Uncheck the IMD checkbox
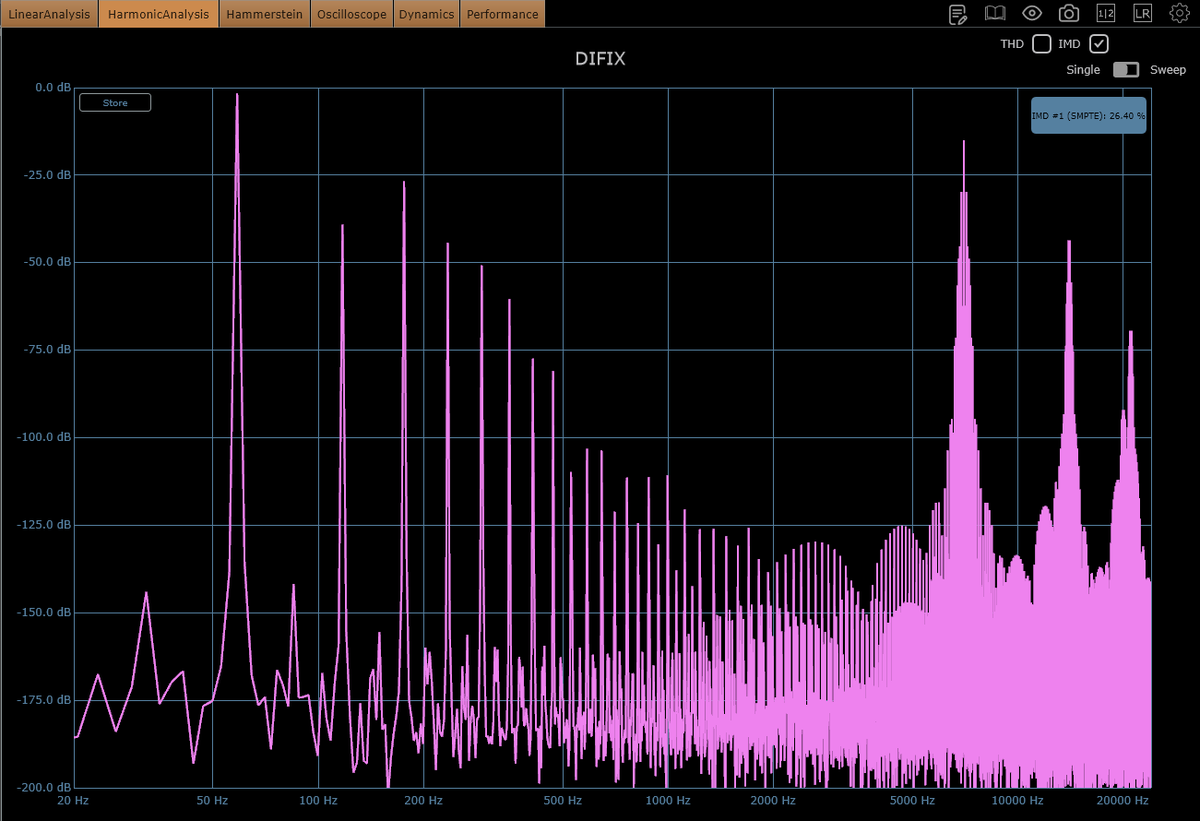This screenshot has height=821, width=1200. pos(1099,43)
